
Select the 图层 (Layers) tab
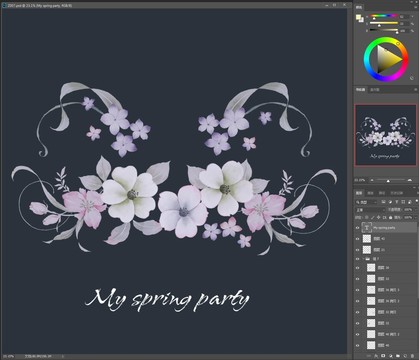pyautogui.click(x=359, y=193)
